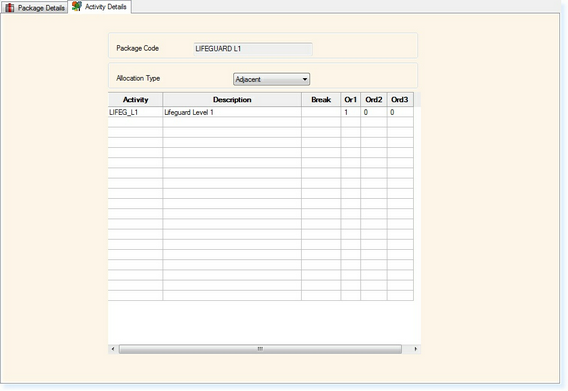Screen dimensions: 568x391
Task: Click the Ord3 column header
Action: [400, 100]
